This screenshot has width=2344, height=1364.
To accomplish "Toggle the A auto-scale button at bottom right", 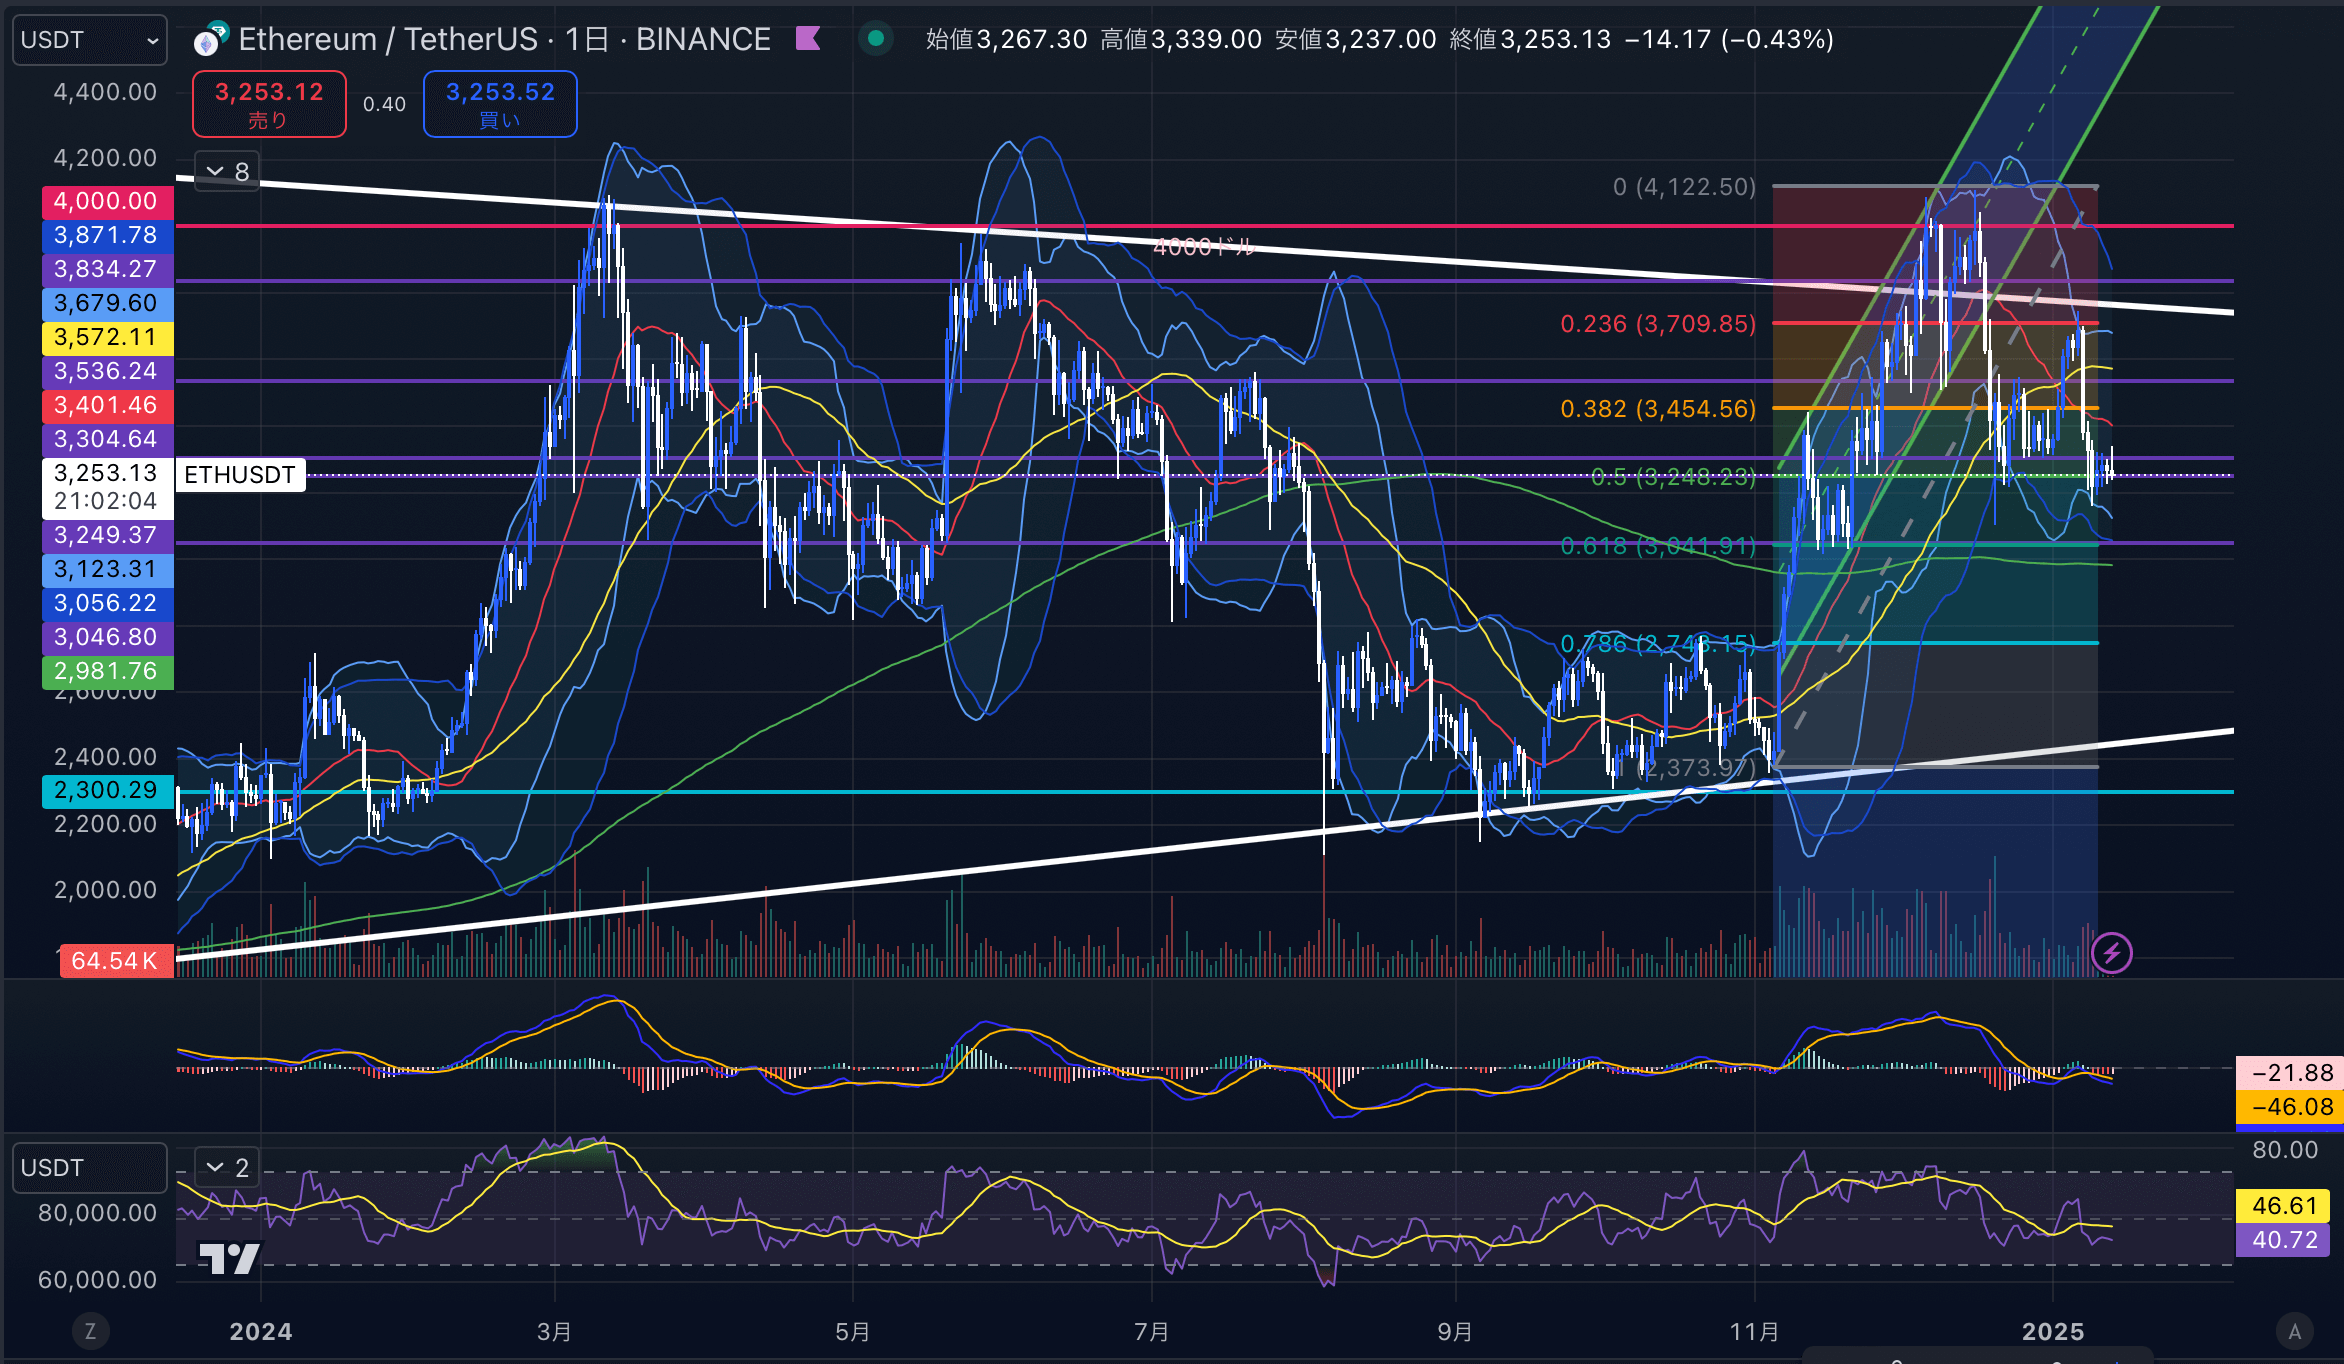I will pyautogui.click(x=2295, y=1331).
